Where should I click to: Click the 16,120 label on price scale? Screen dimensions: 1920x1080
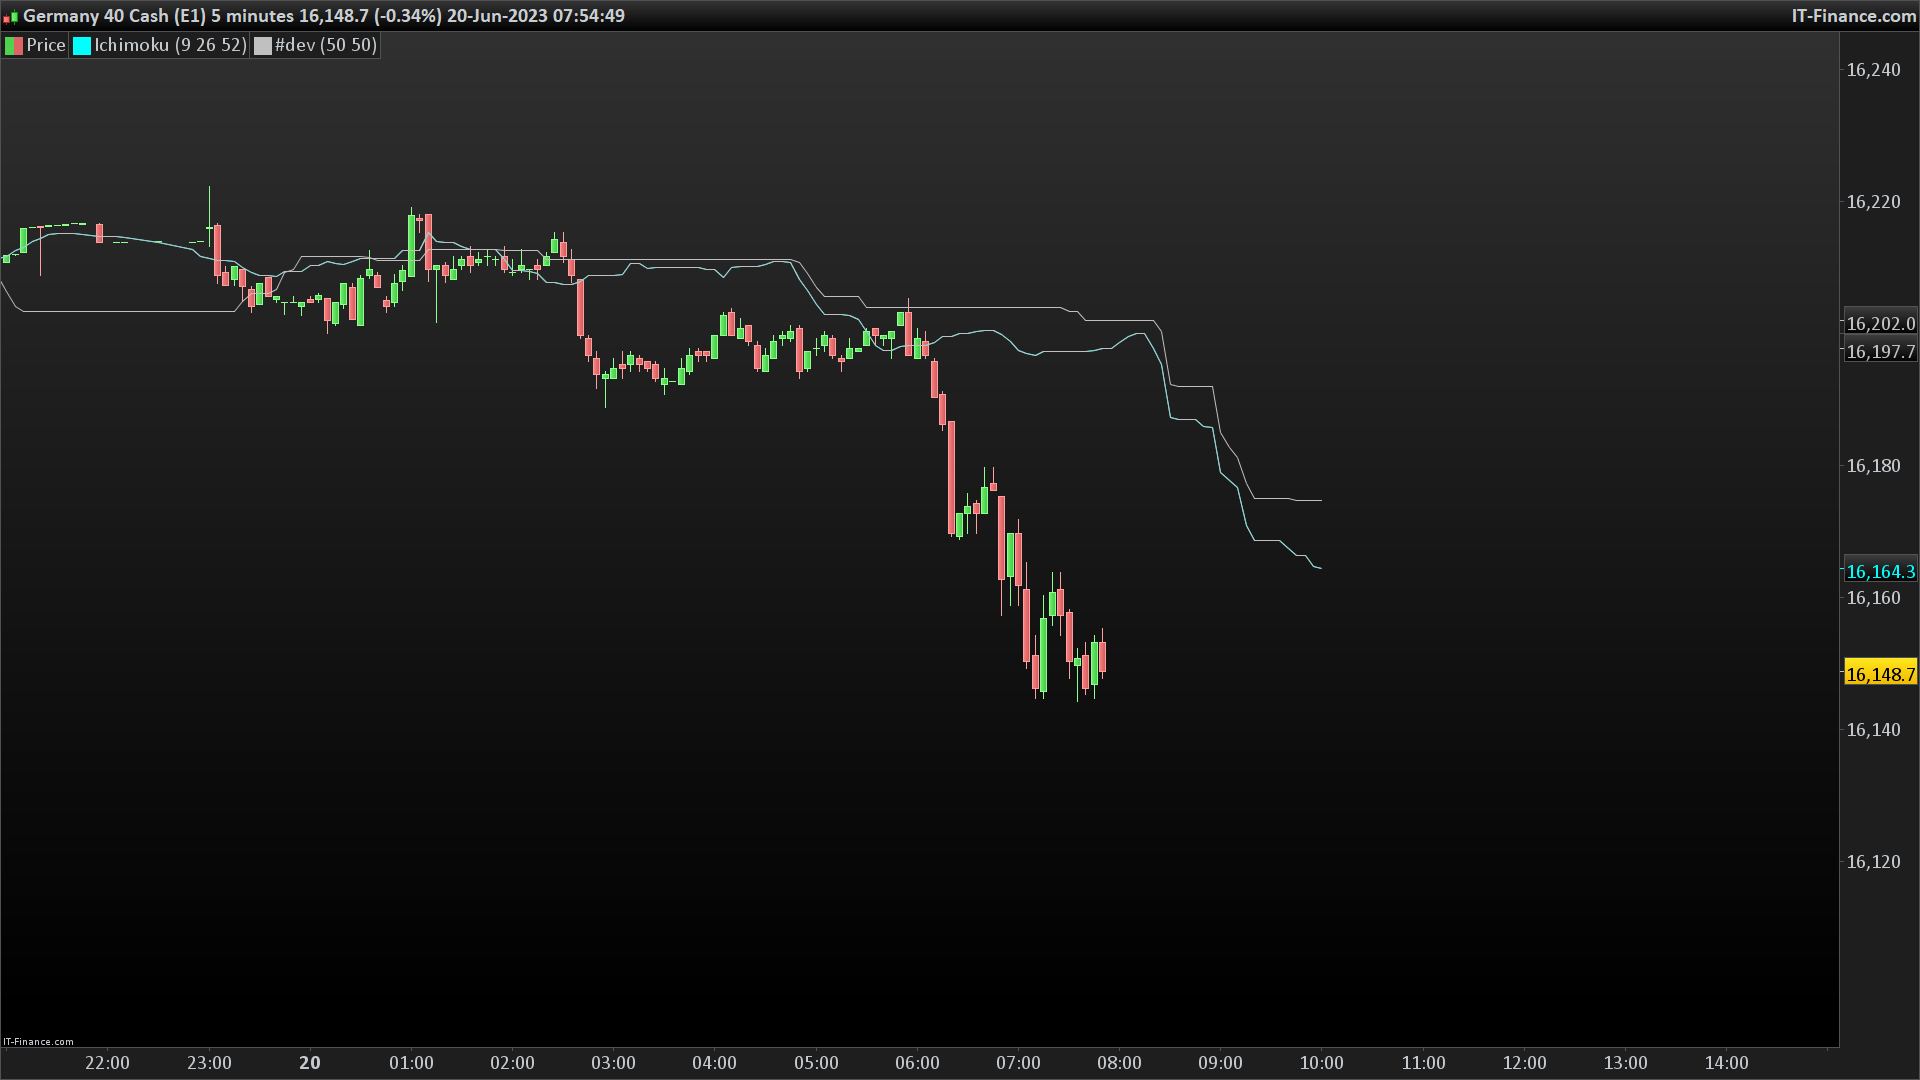(1873, 862)
